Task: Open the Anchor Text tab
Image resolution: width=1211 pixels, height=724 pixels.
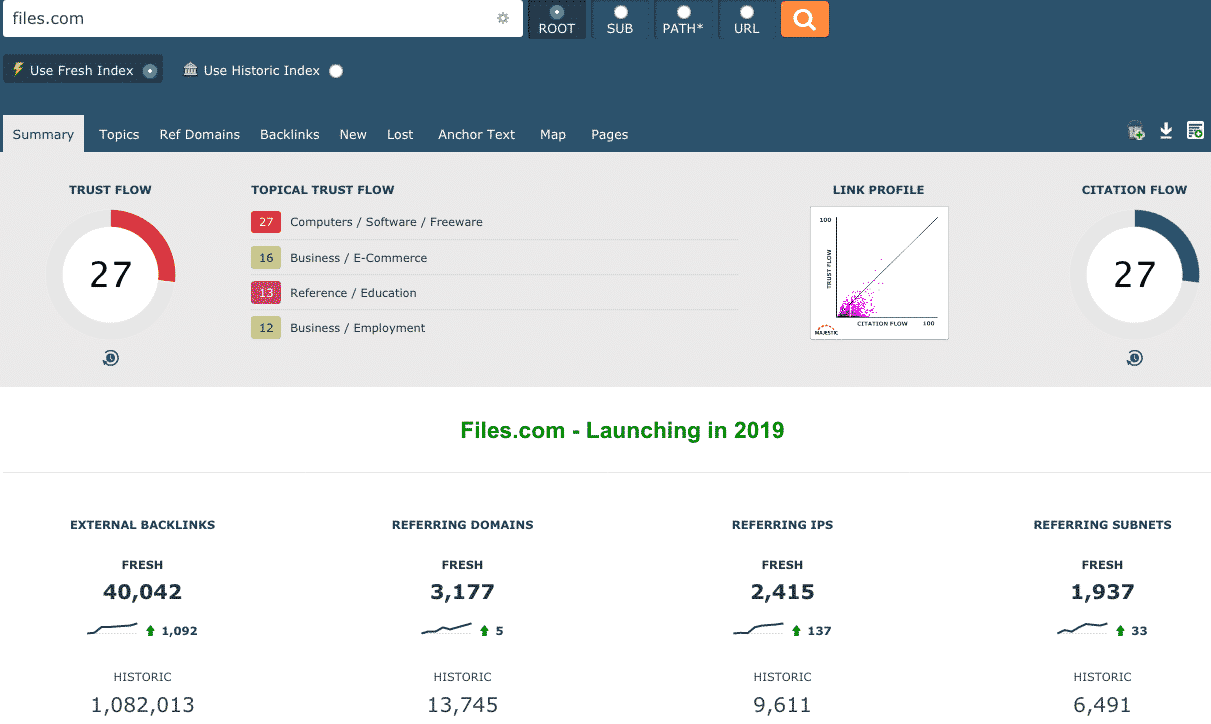Action: coord(476,135)
